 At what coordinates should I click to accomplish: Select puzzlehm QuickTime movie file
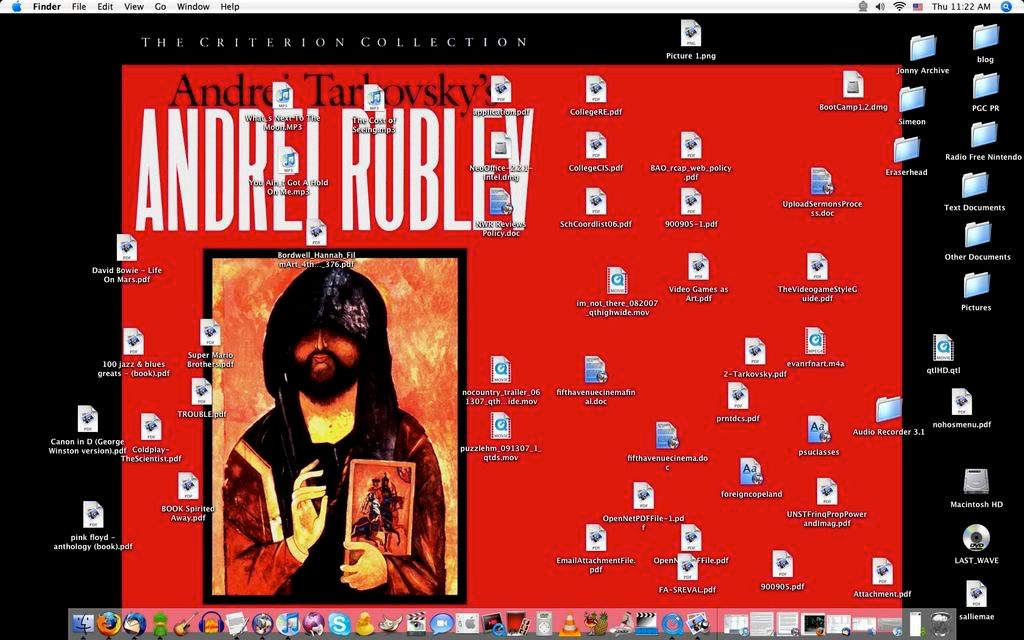[x=501, y=426]
